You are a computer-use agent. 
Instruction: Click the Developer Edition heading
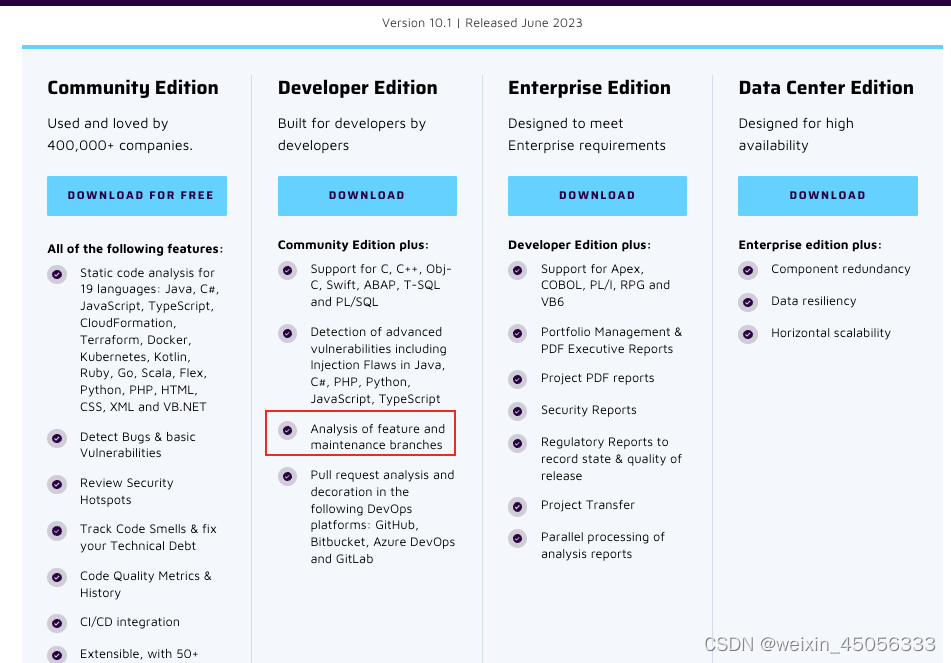[358, 88]
